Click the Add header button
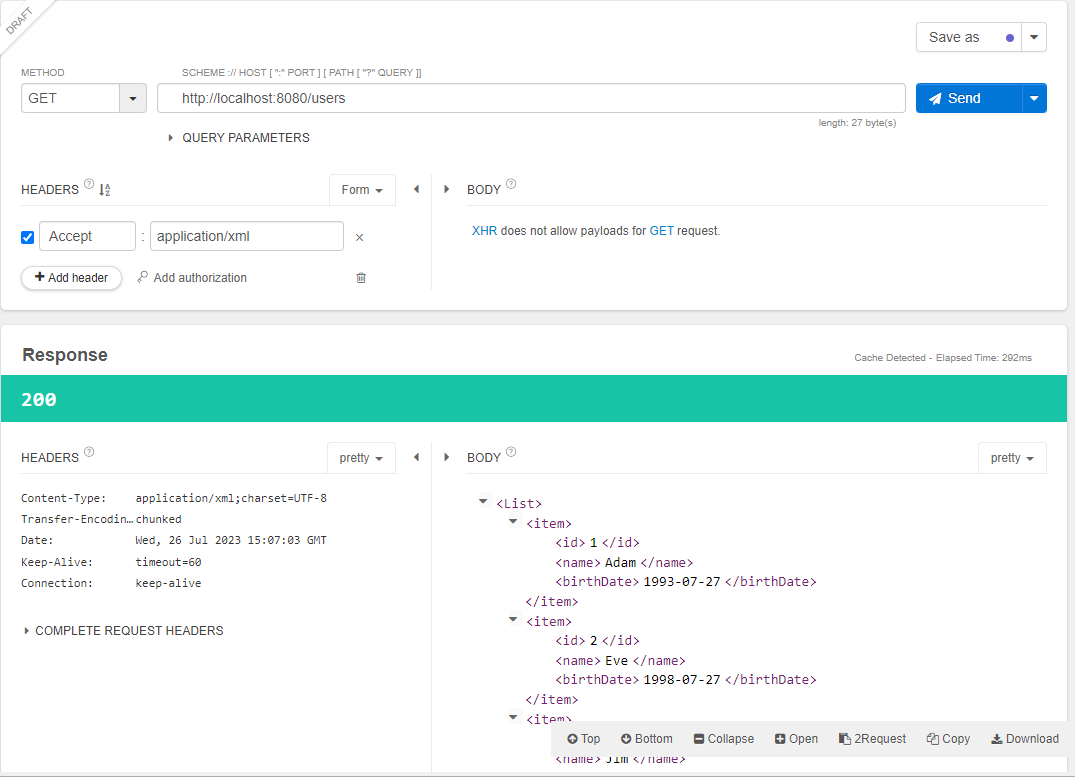Image resolution: width=1075 pixels, height=777 pixels. pyautogui.click(x=71, y=278)
